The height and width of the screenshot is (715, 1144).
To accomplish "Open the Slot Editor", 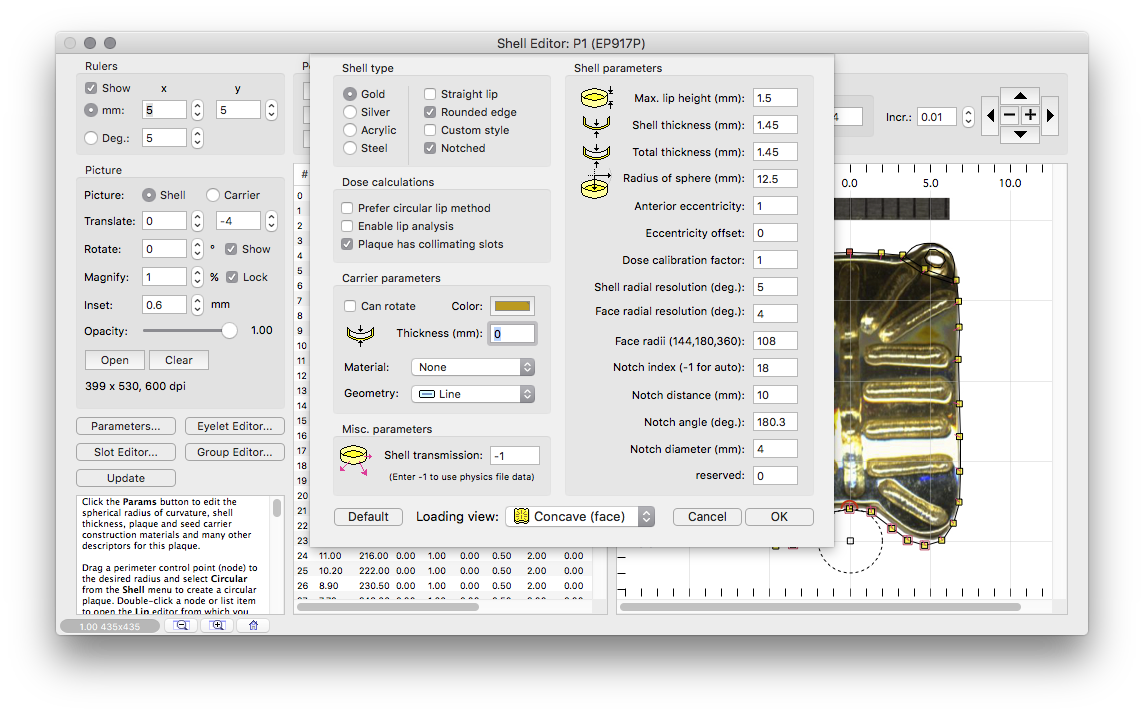I will point(125,452).
